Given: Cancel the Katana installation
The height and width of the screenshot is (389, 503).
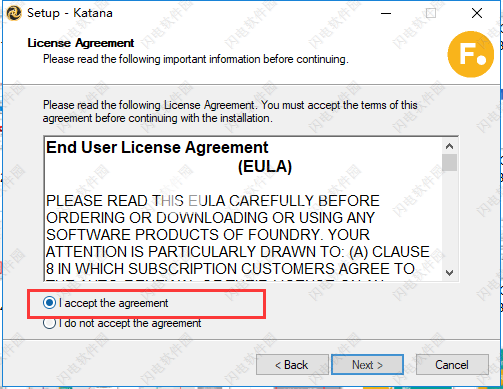Looking at the screenshot, I should [452, 365].
